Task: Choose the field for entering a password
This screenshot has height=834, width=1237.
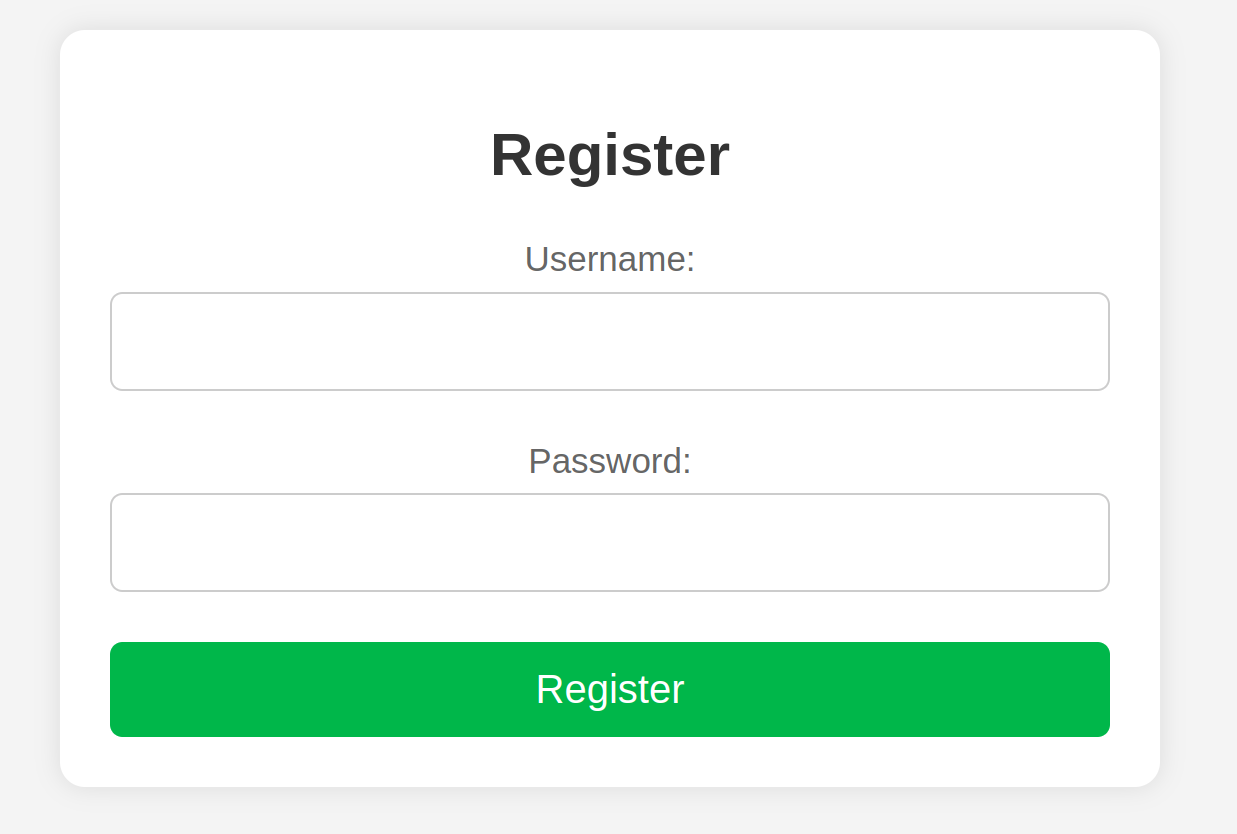Action: click(610, 542)
